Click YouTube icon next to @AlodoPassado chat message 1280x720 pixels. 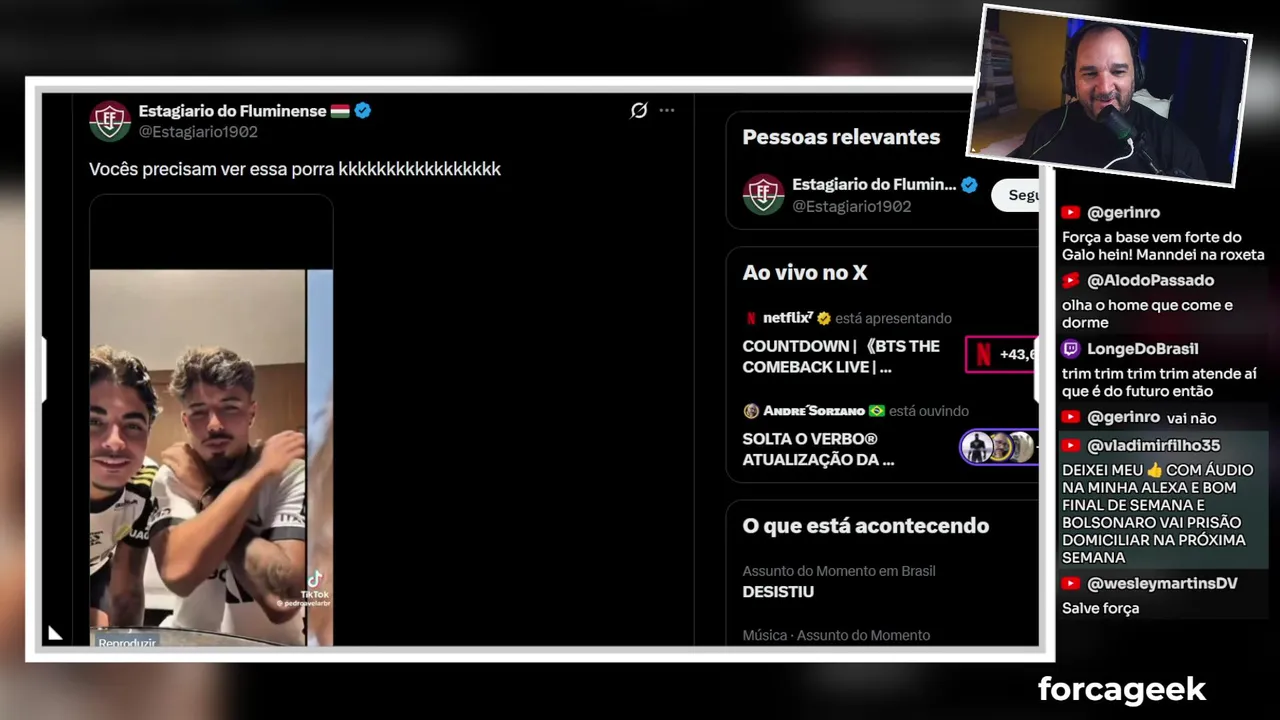[x=1071, y=281]
